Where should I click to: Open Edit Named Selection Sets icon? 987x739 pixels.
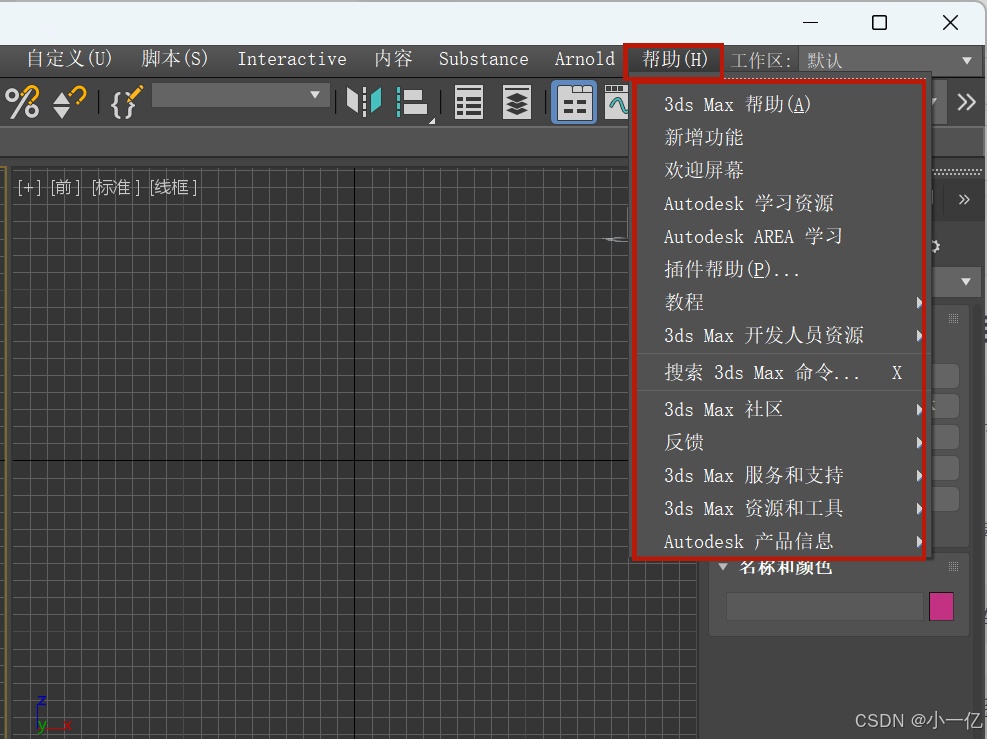coord(127,102)
